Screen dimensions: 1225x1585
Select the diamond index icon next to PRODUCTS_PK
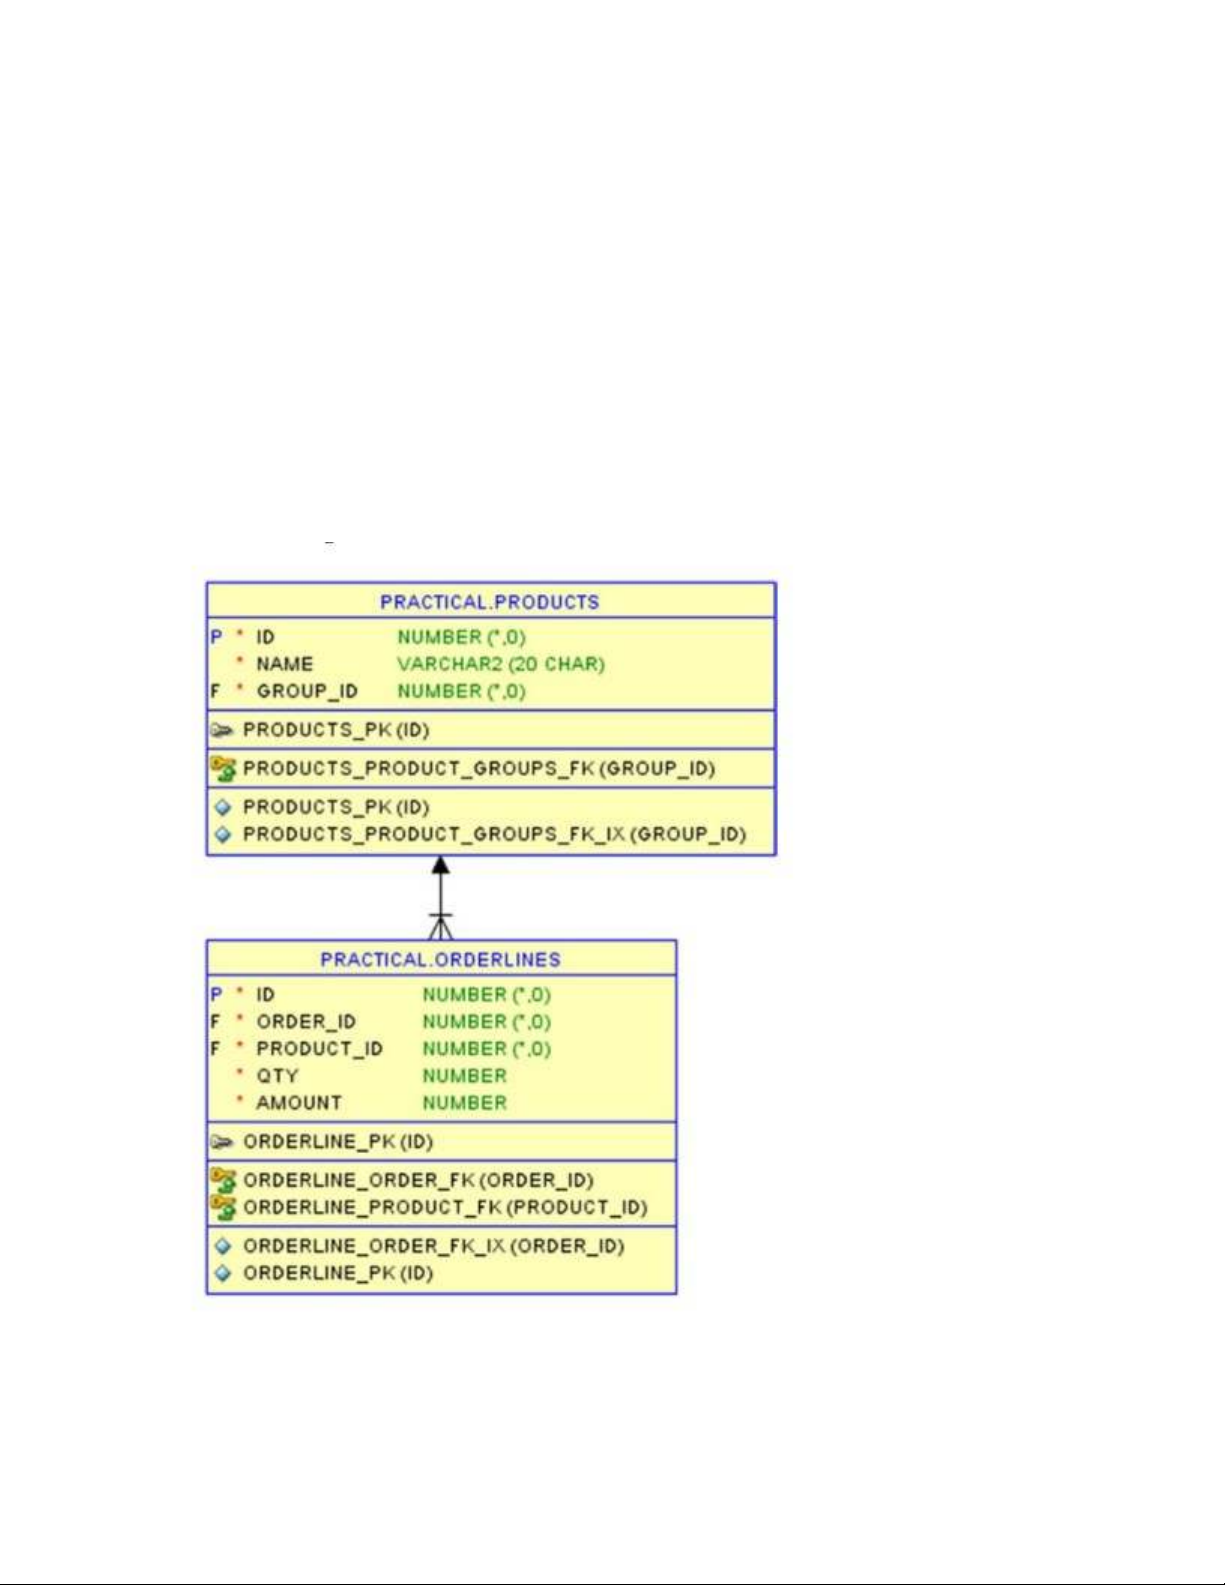click(x=223, y=807)
